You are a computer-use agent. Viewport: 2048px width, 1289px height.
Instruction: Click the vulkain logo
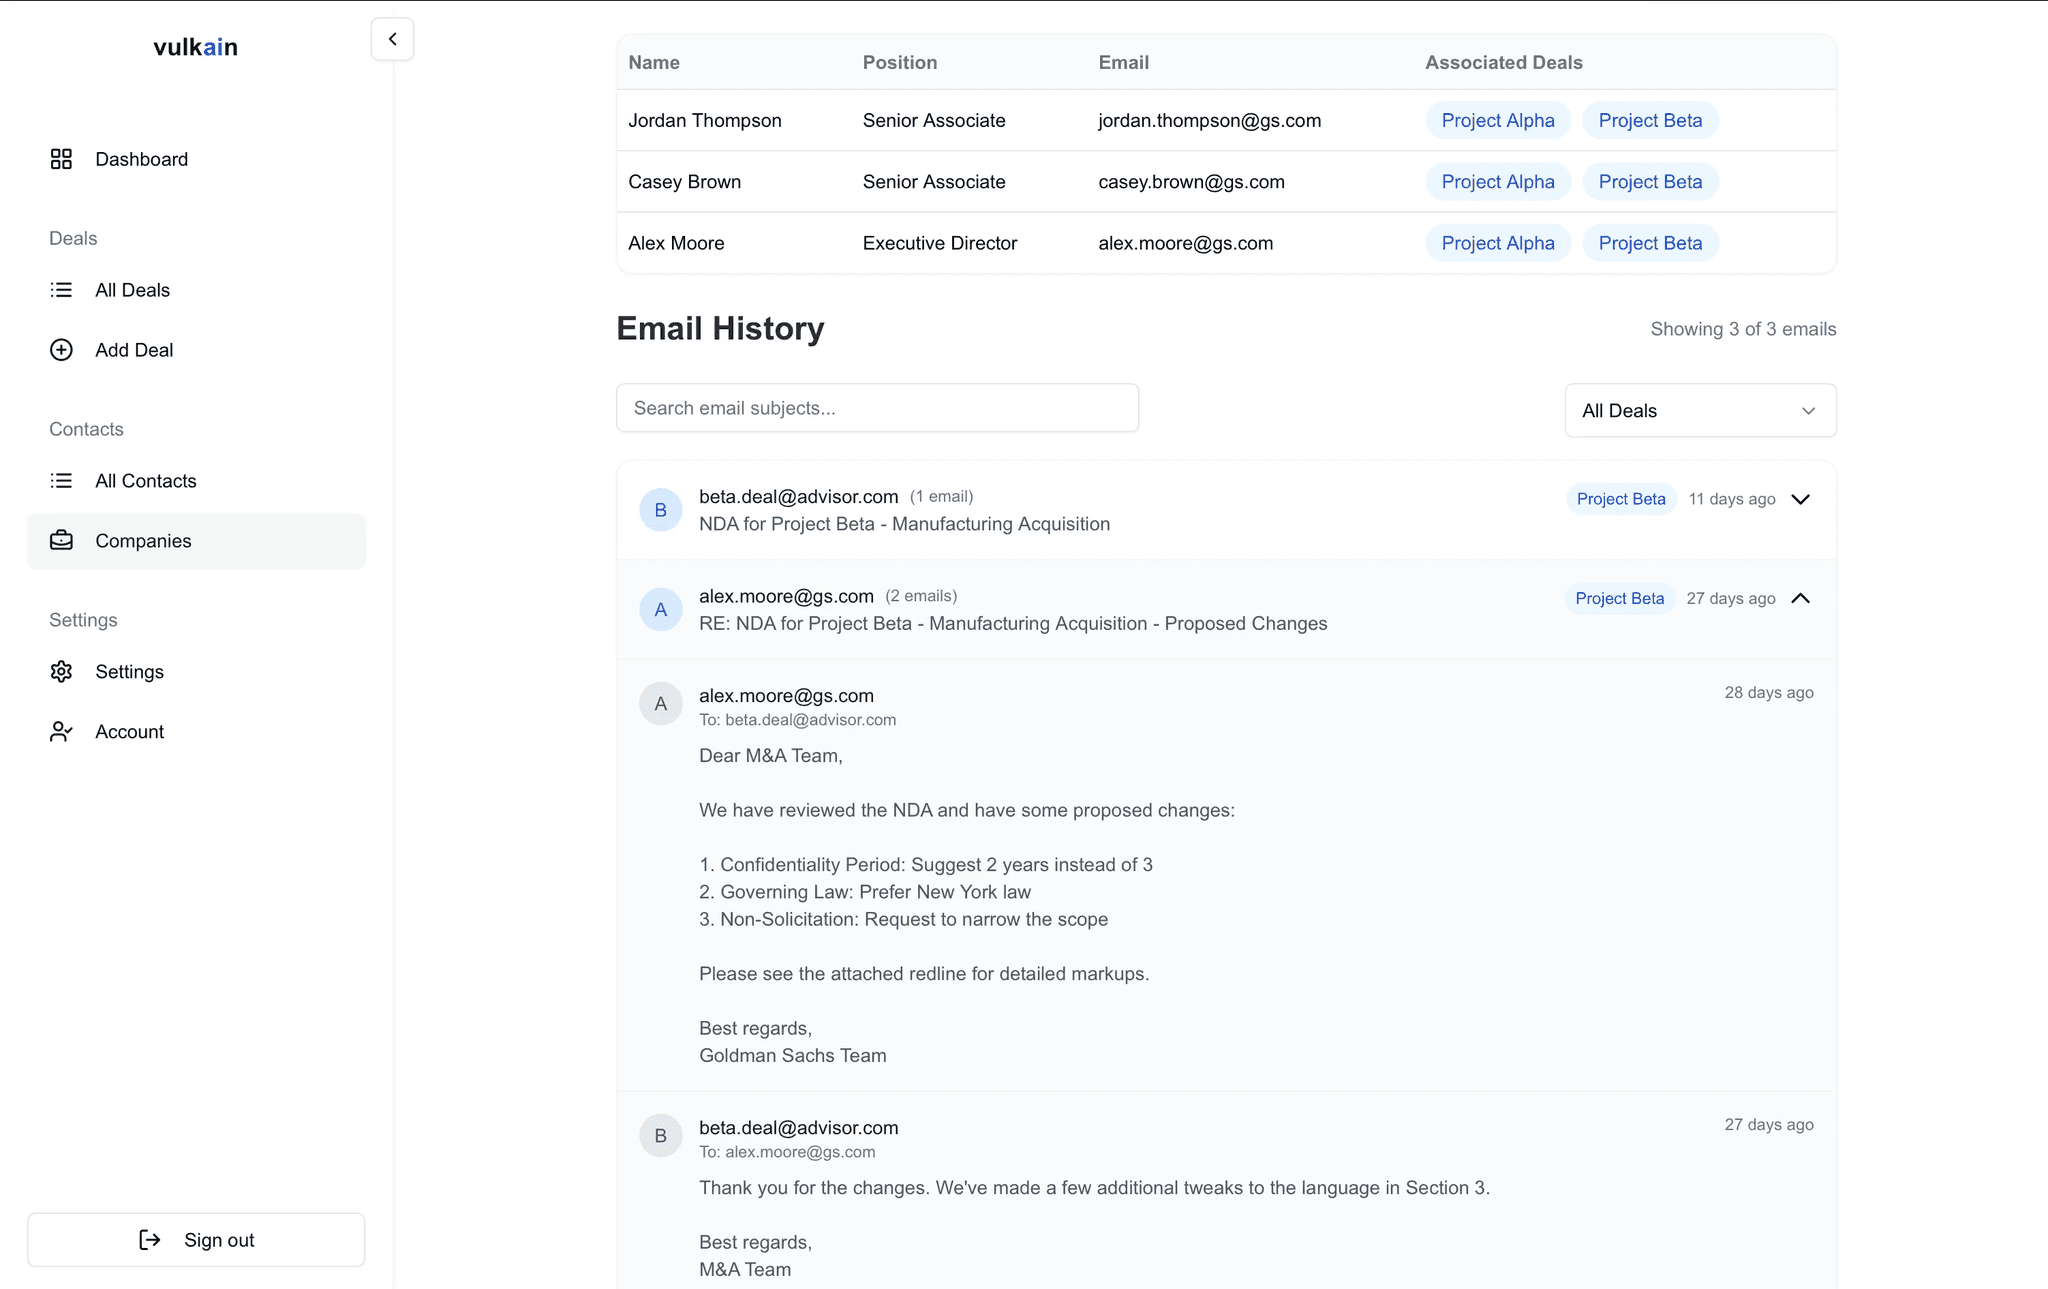click(x=195, y=47)
